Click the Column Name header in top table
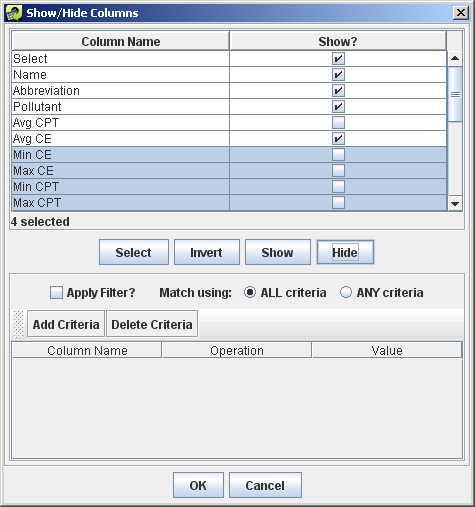475x507 pixels. (121, 41)
